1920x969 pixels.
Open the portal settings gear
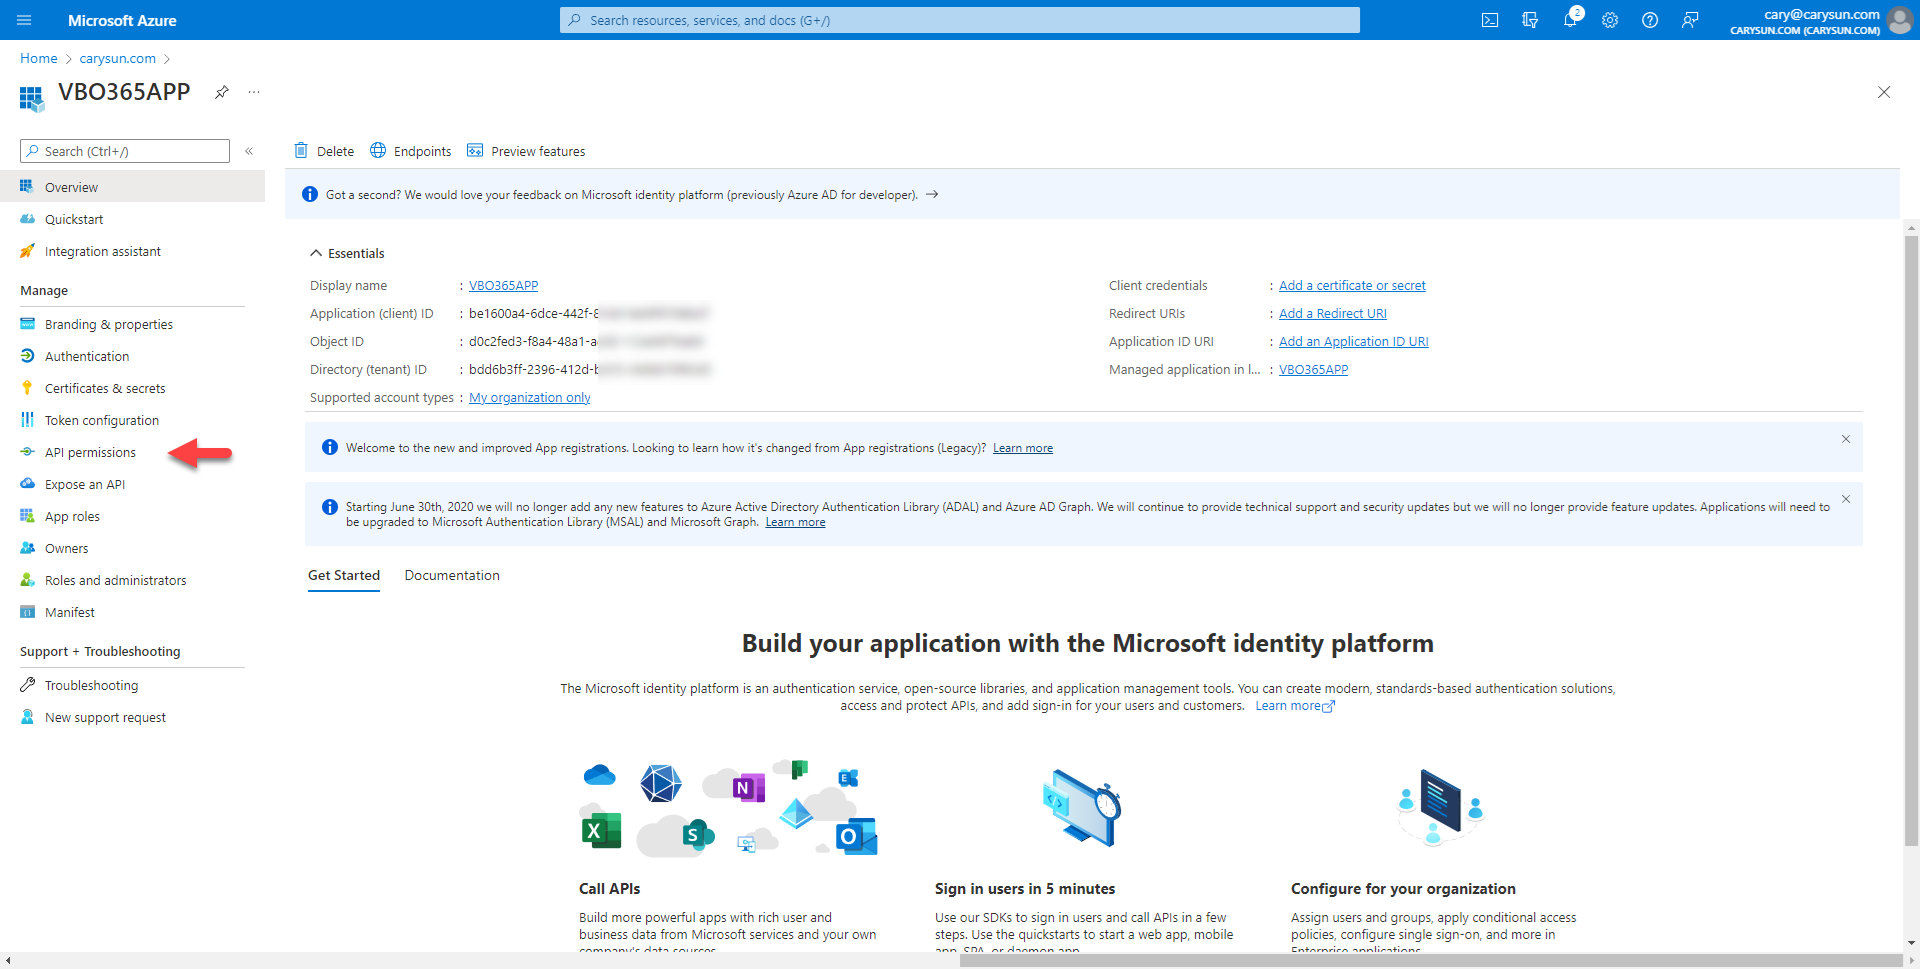[x=1610, y=20]
